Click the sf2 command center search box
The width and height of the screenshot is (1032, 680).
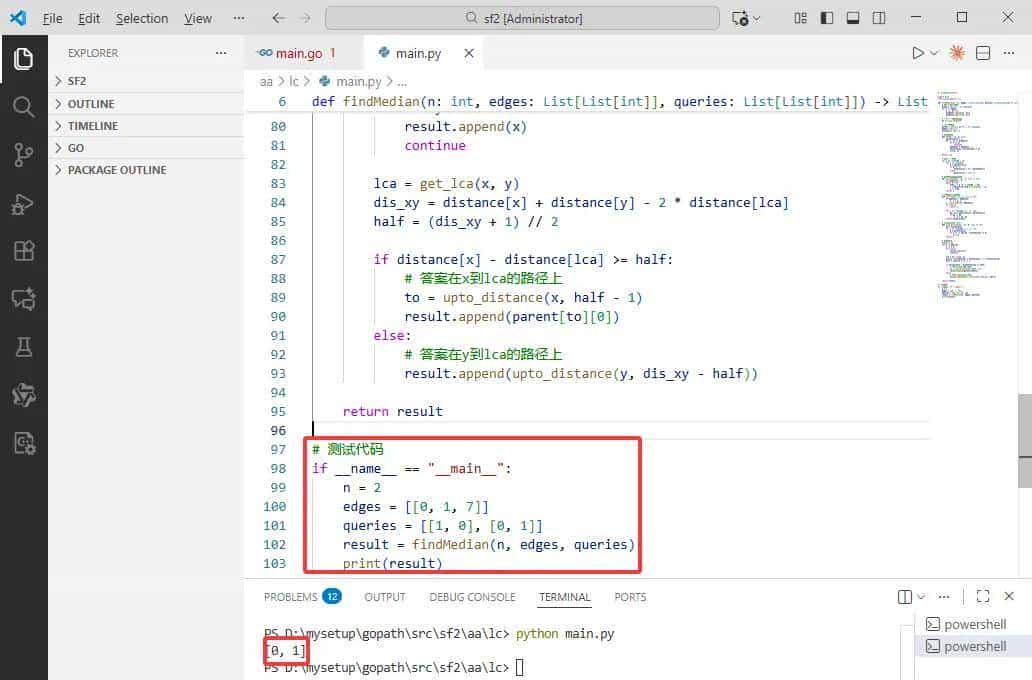tap(523, 18)
